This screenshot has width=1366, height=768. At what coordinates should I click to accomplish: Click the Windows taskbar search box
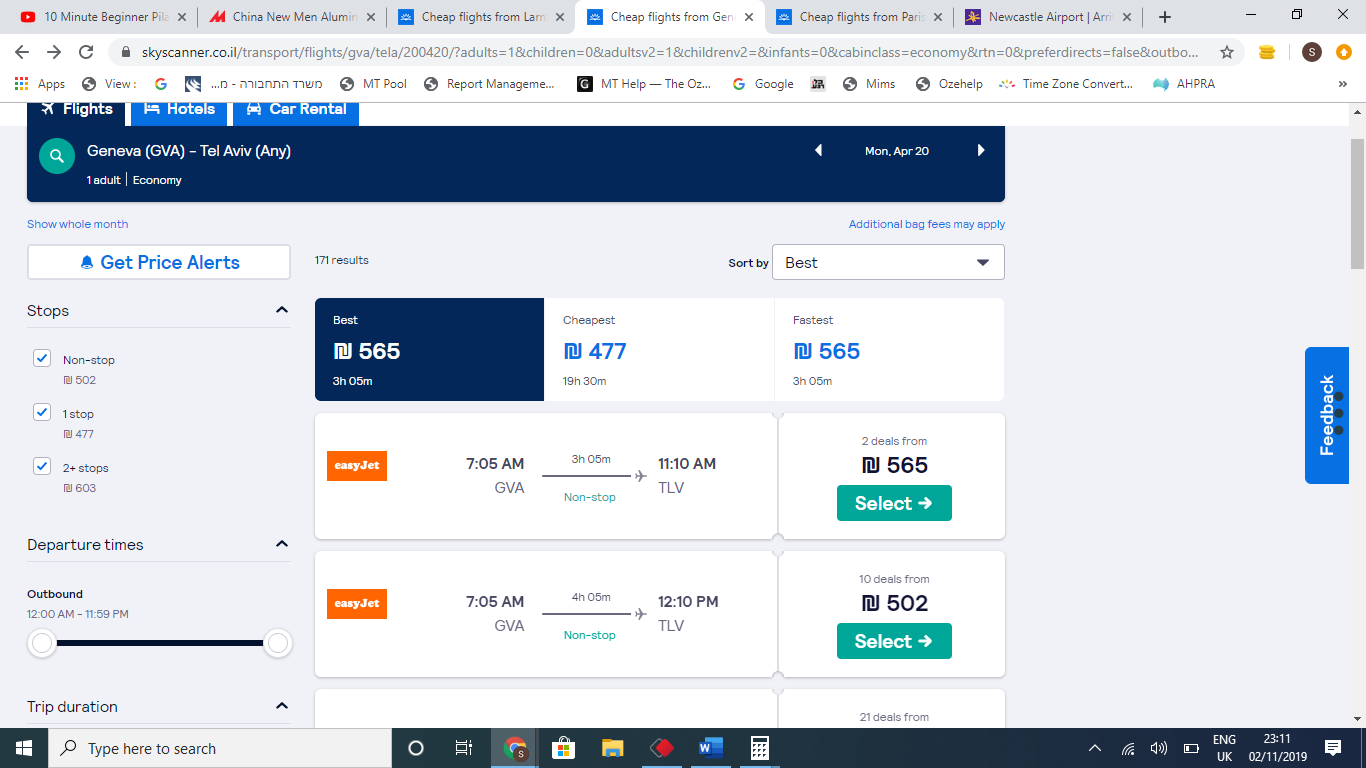coord(220,748)
